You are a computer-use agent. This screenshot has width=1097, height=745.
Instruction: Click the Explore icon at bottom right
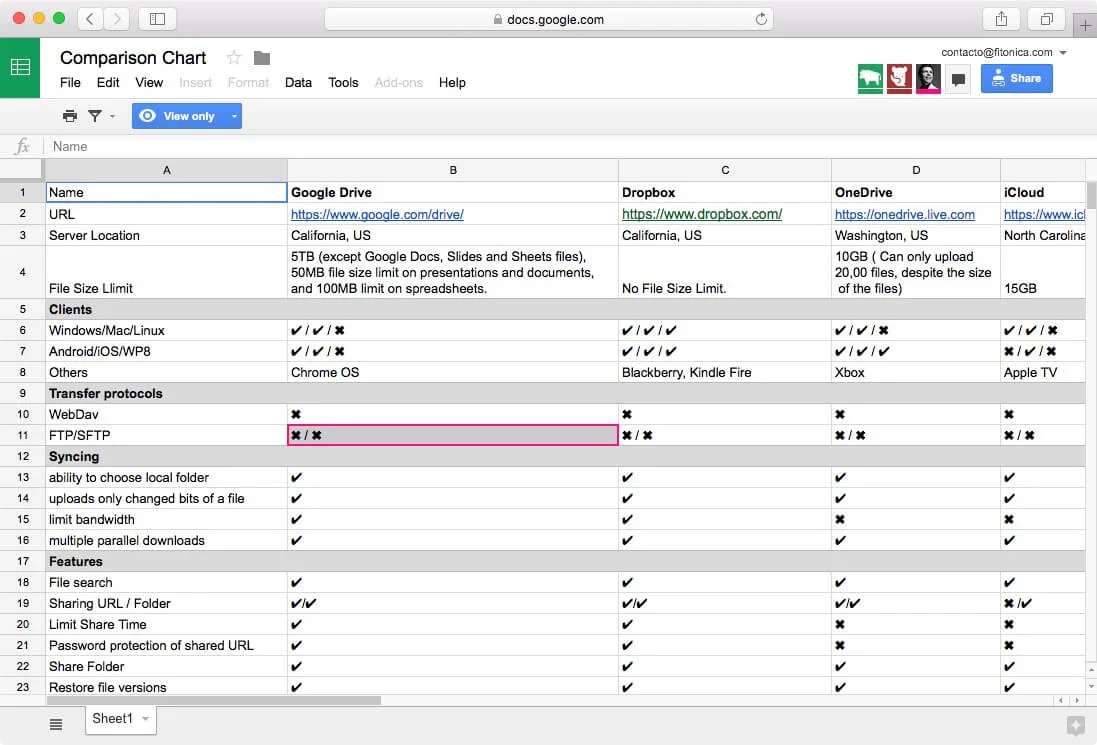(1076, 725)
